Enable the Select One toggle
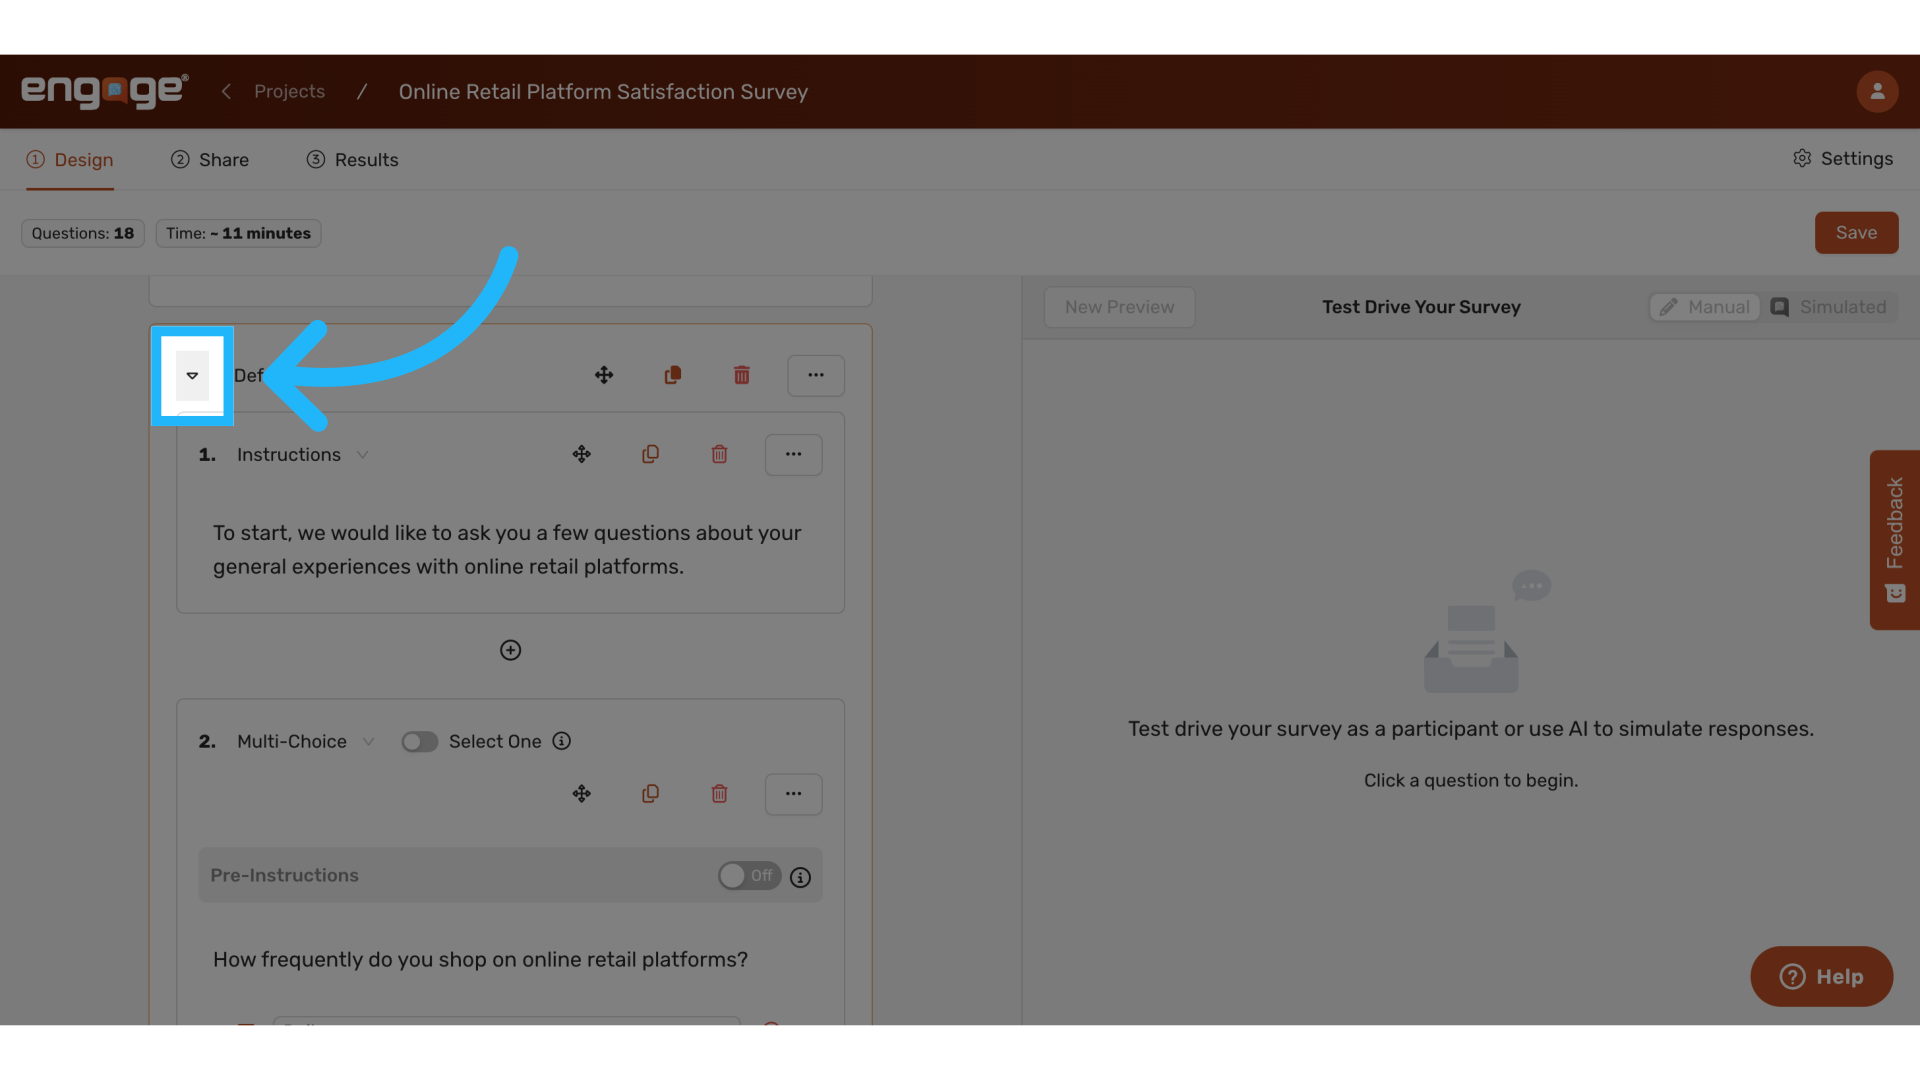This screenshot has height=1080, width=1920. (420, 741)
